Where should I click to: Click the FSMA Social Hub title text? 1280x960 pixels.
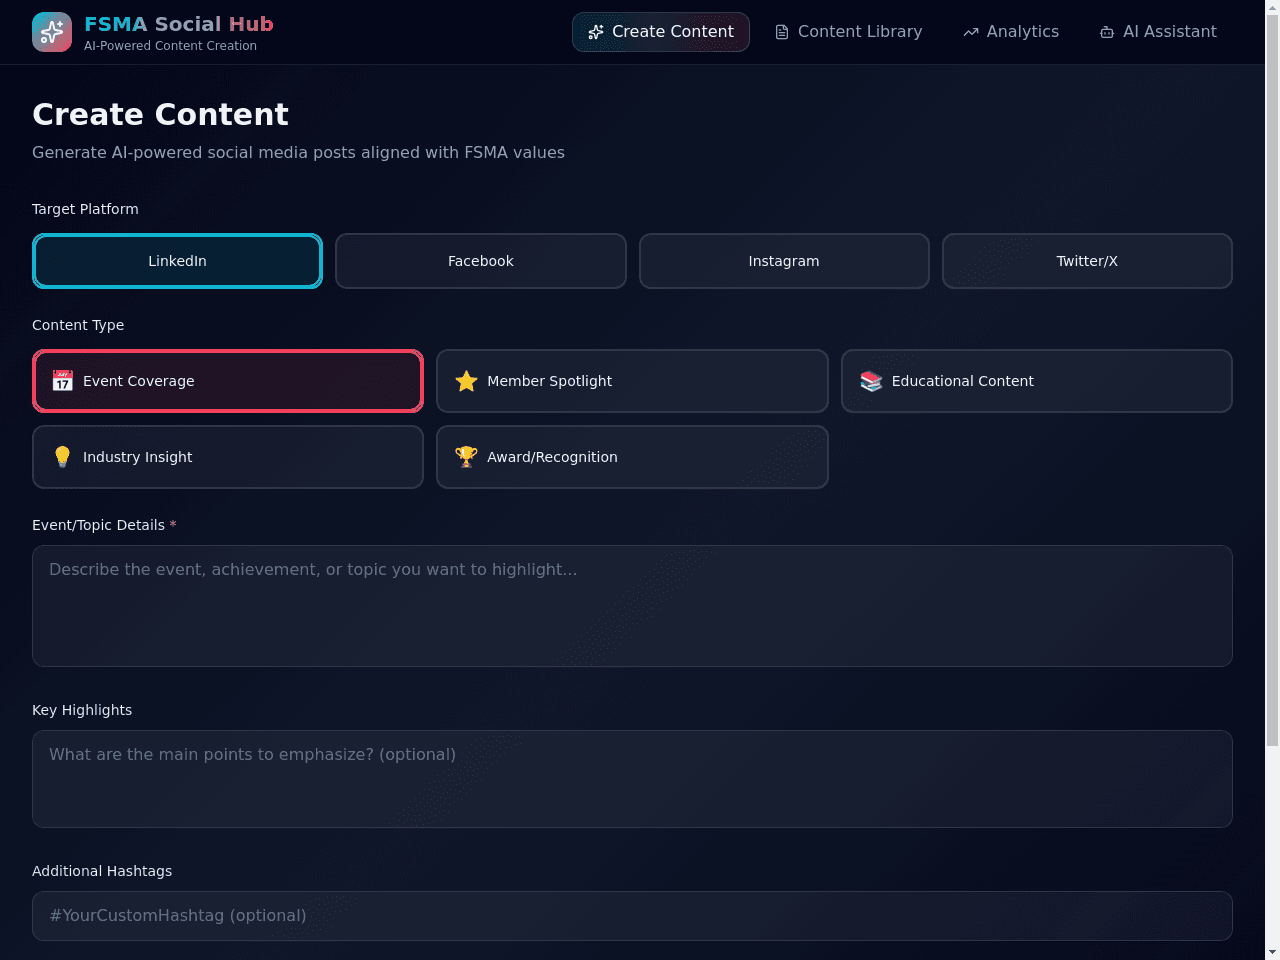tap(179, 24)
